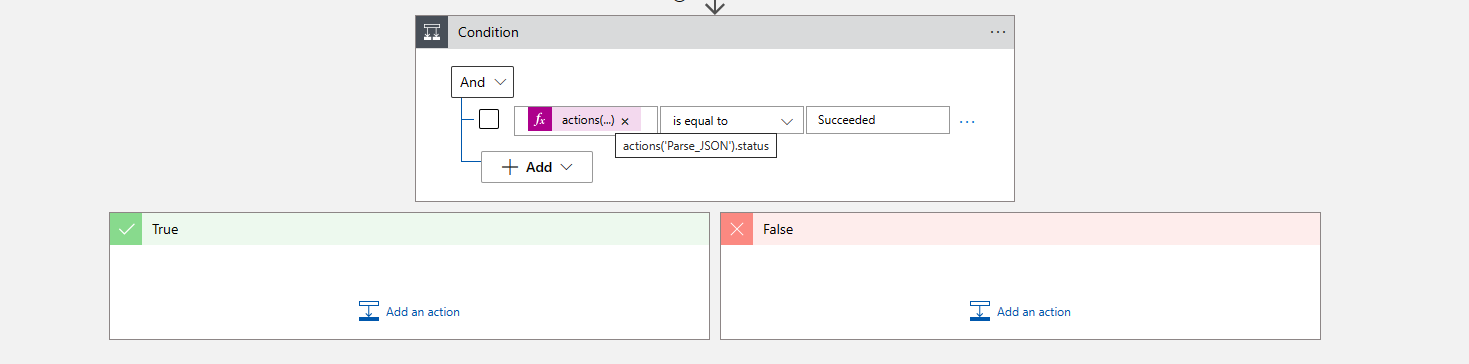The width and height of the screenshot is (1469, 364).
Task: Click the Add button in Condition
Action: pyautogui.click(x=537, y=167)
